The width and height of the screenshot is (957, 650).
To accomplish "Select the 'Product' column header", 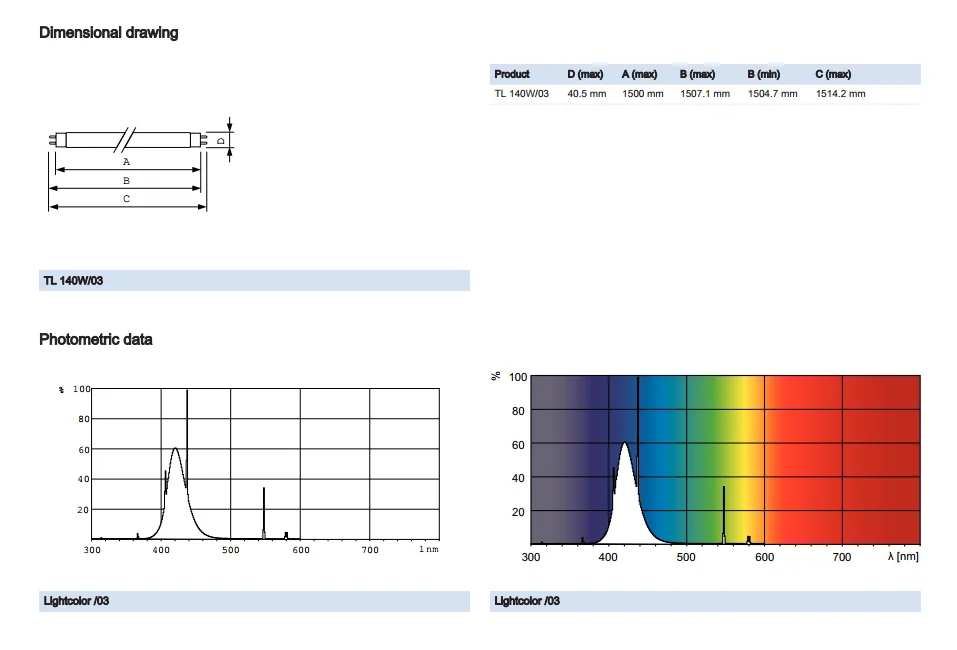I will (x=511, y=74).
